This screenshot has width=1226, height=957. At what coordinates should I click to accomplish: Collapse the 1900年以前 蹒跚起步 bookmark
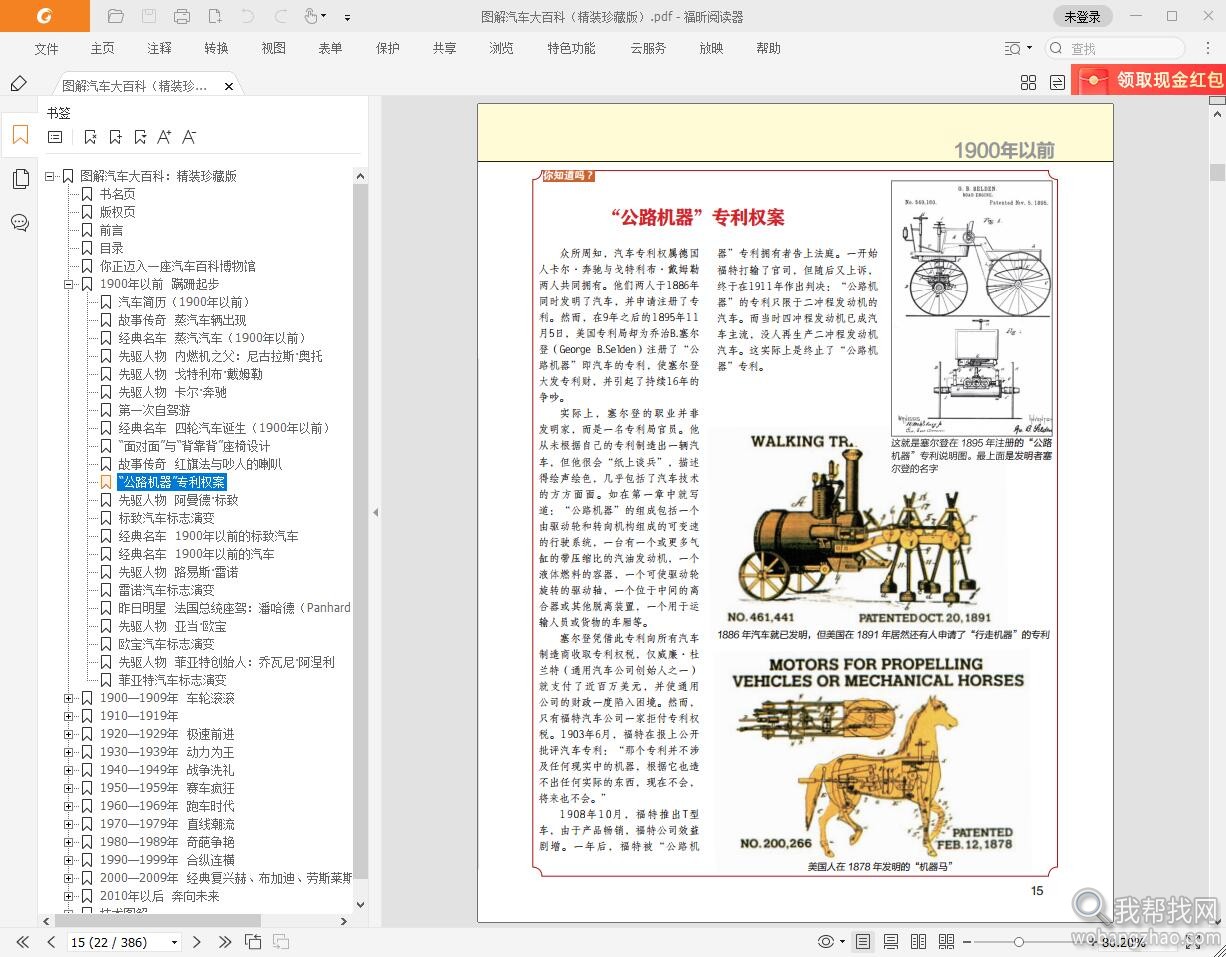tap(68, 284)
